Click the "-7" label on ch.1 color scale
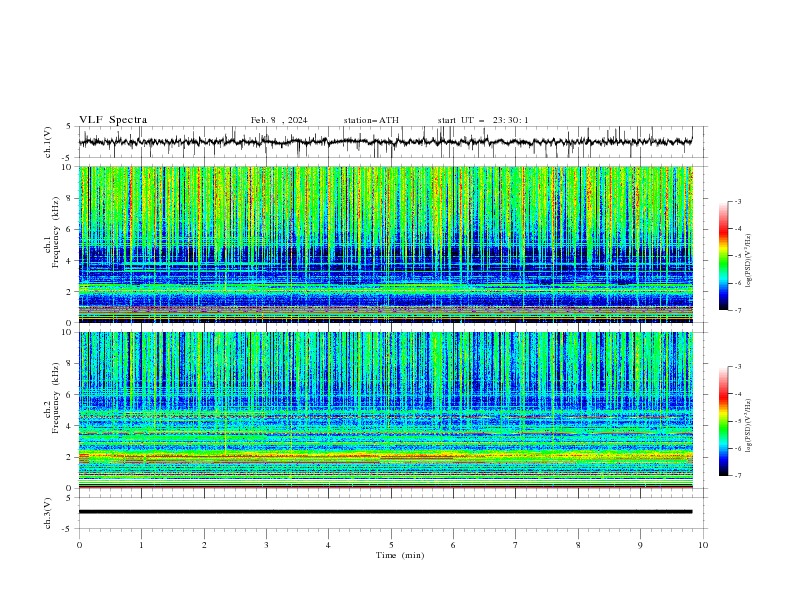 (737, 310)
